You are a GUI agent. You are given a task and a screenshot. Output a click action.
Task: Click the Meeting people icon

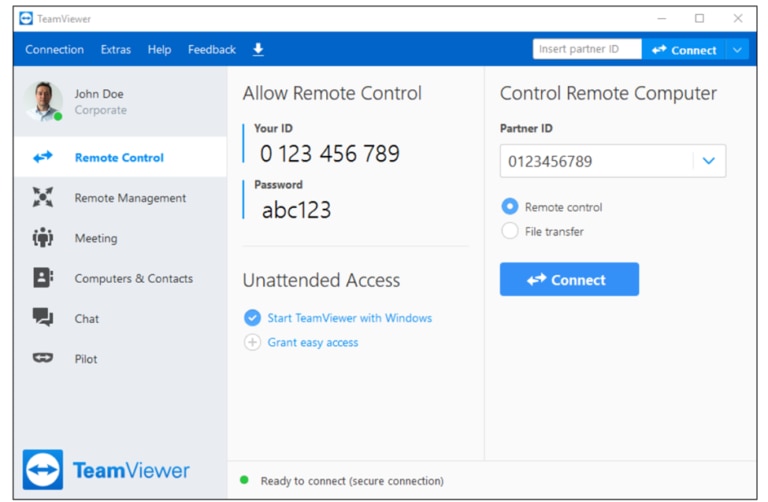tap(43, 238)
